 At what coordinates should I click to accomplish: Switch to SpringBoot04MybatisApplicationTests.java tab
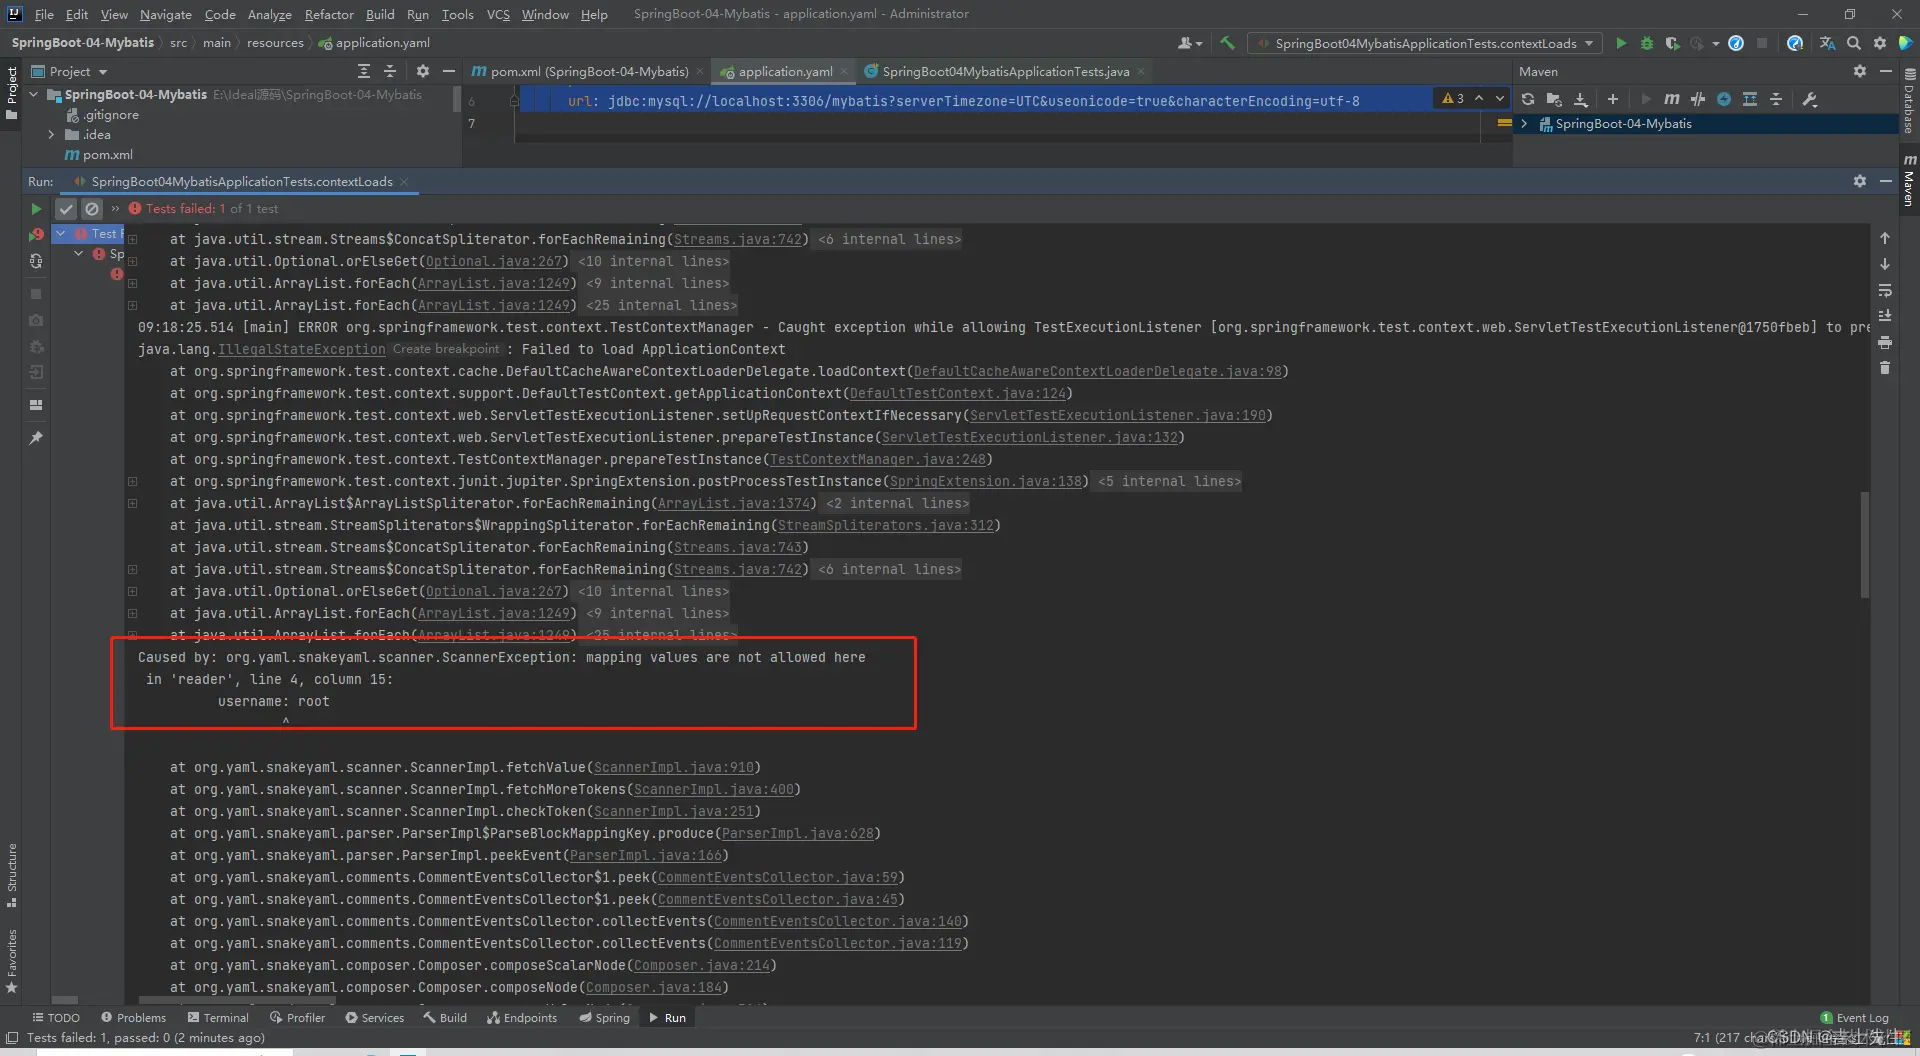(x=1005, y=71)
